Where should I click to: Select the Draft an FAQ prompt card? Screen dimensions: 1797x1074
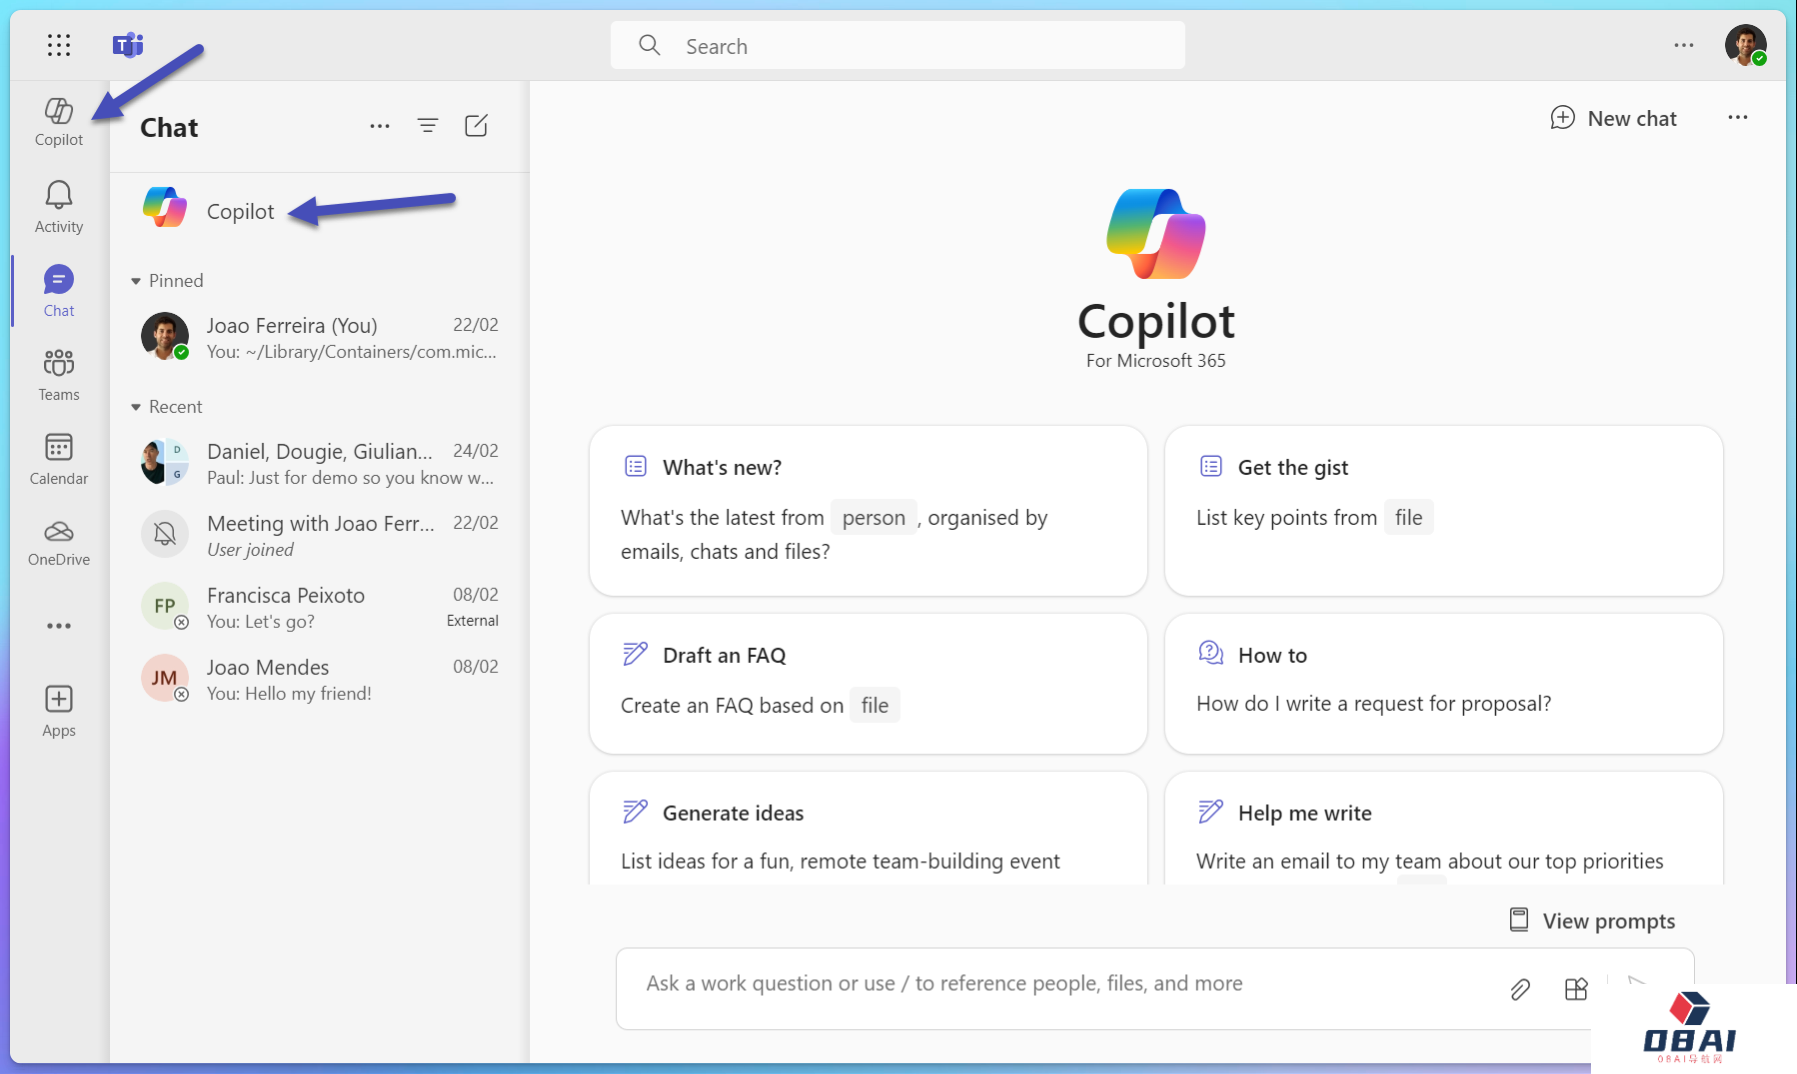(867, 683)
